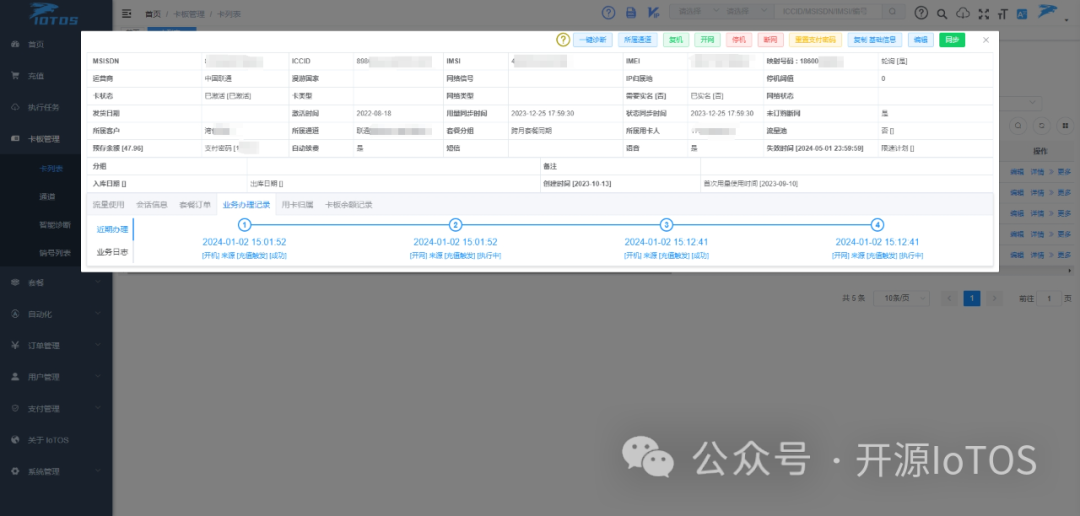Switch to the 流量使用 tab
The height and width of the screenshot is (516, 1080).
tap(108, 205)
